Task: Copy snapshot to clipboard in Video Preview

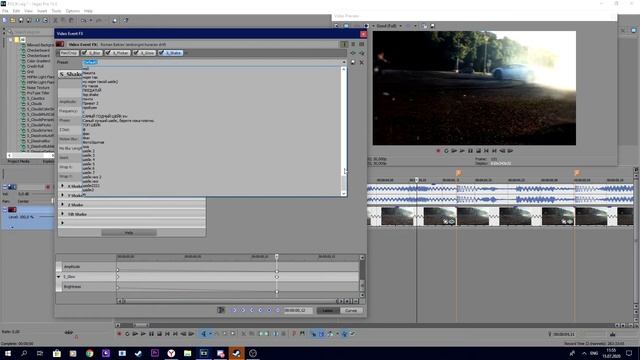Action: pos(424,26)
